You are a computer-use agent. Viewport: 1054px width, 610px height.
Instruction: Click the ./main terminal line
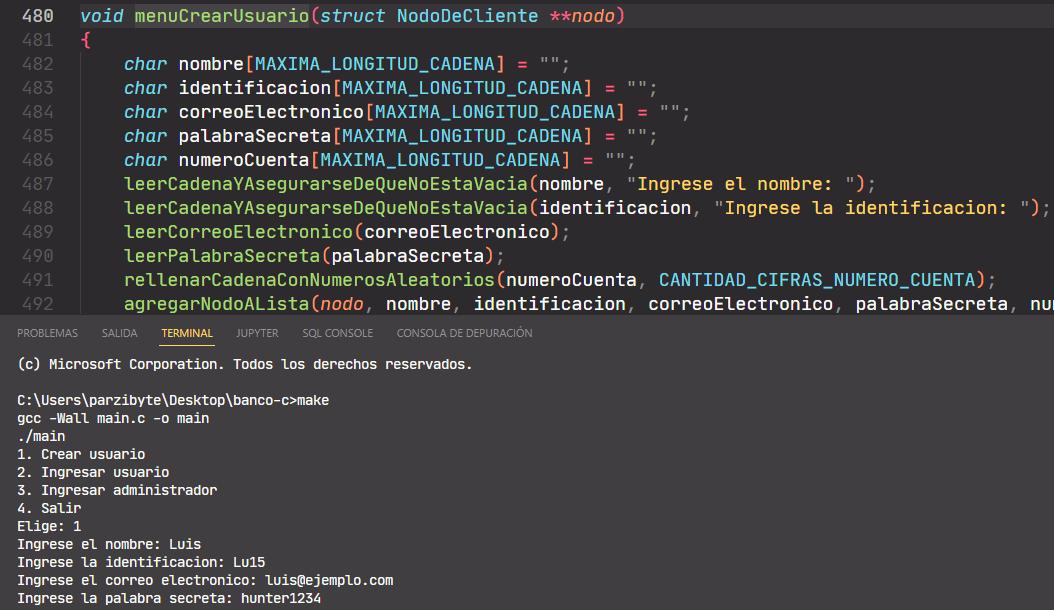(x=41, y=436)
